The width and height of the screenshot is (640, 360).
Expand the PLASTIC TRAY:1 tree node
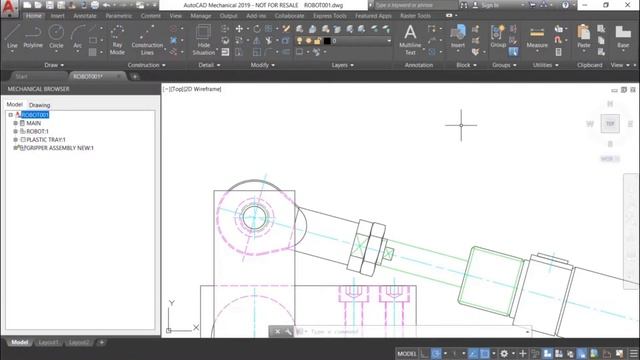click(x=16, y=139)
